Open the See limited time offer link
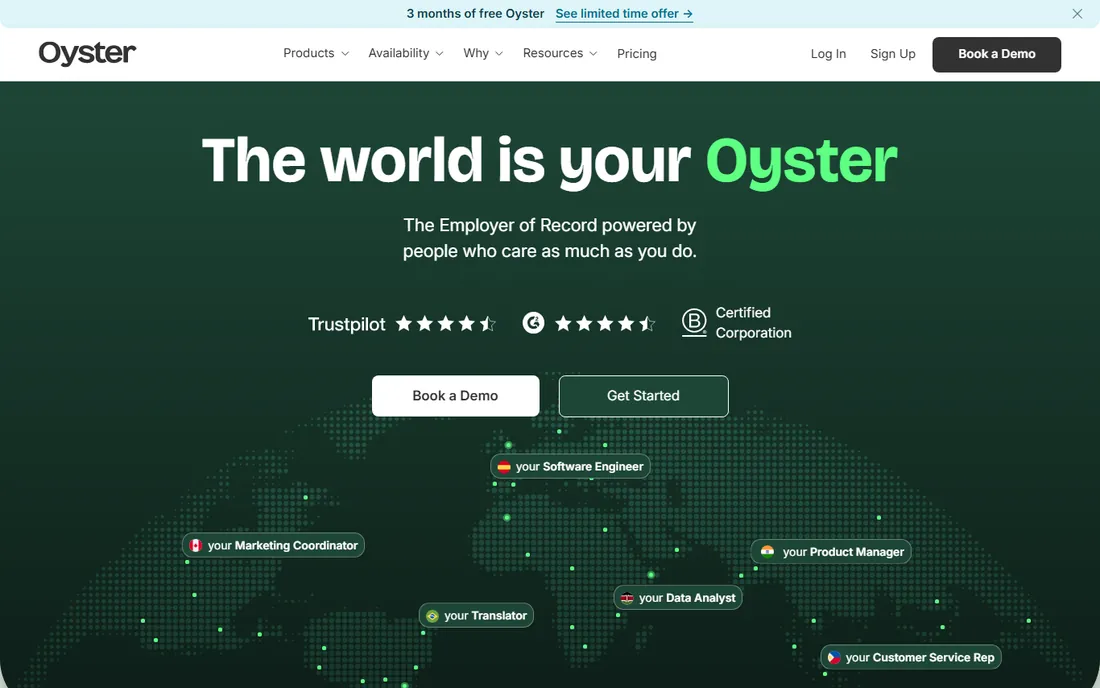Viewport: 1100px width, 688px height. click(x=624, y=13)
